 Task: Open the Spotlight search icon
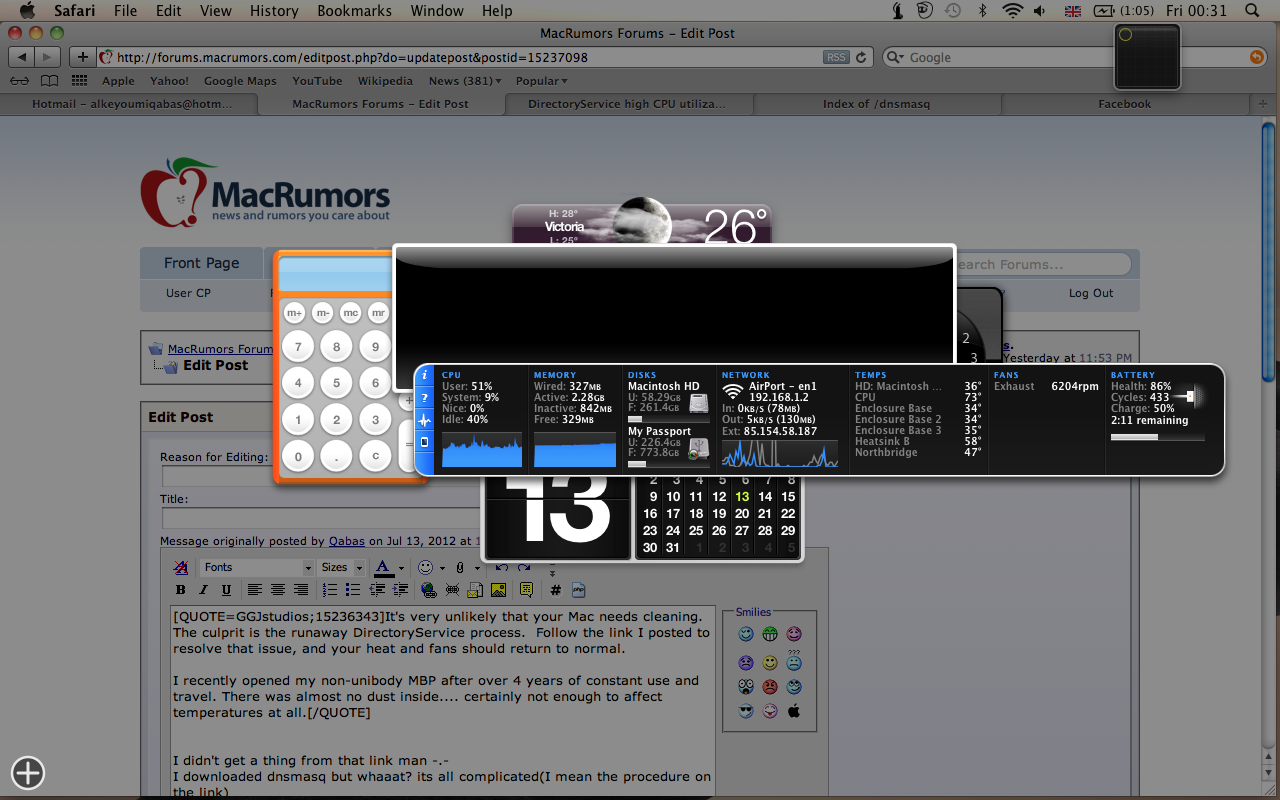pyautogui.click(x=1253, y=11)
